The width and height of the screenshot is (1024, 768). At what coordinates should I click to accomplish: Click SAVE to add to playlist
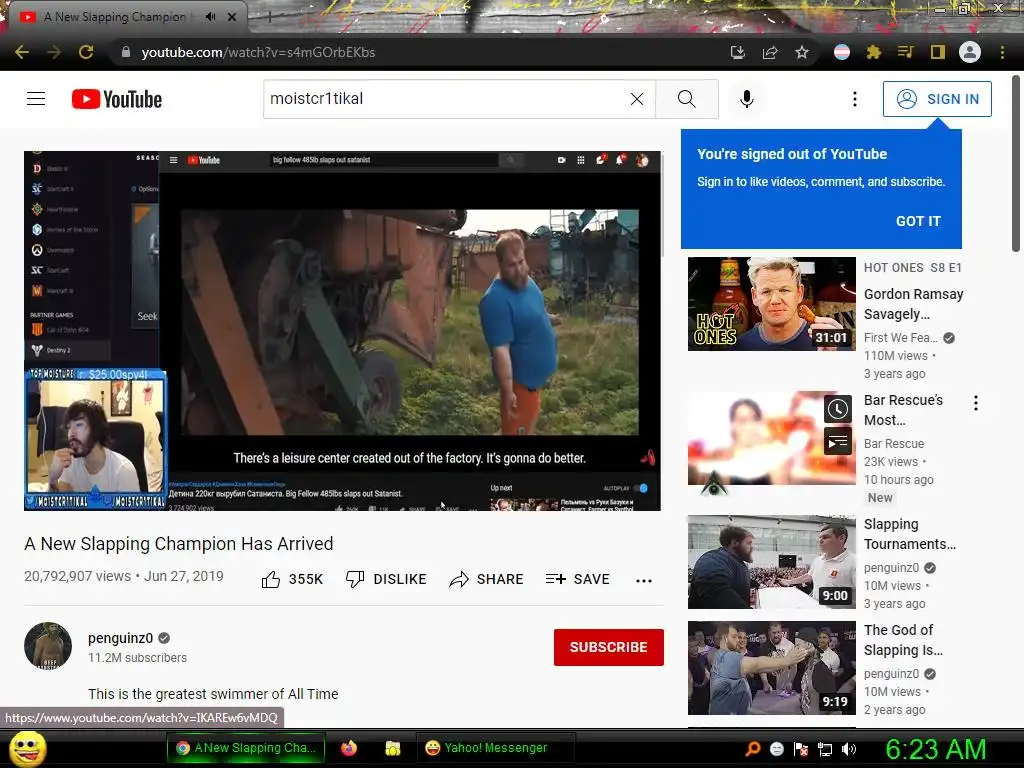click(x=577, y=579)
